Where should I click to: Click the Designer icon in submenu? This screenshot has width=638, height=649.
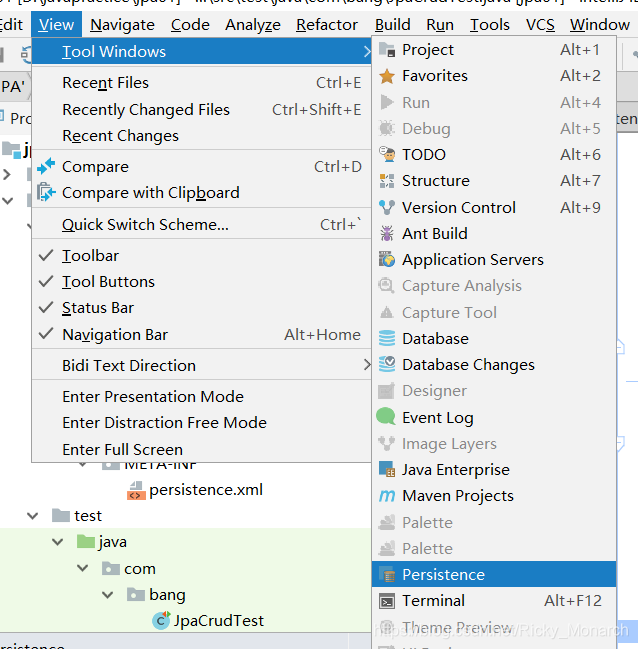point(387,391)
